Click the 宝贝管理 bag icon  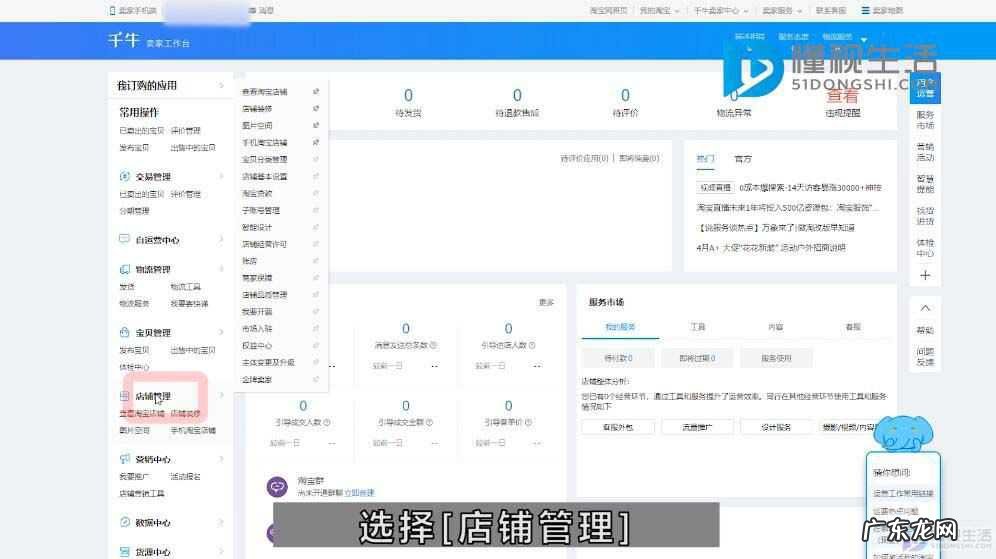[124, 332]
